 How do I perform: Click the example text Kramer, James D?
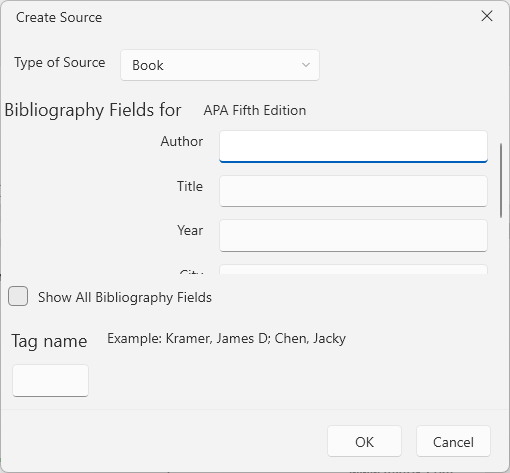218,339
